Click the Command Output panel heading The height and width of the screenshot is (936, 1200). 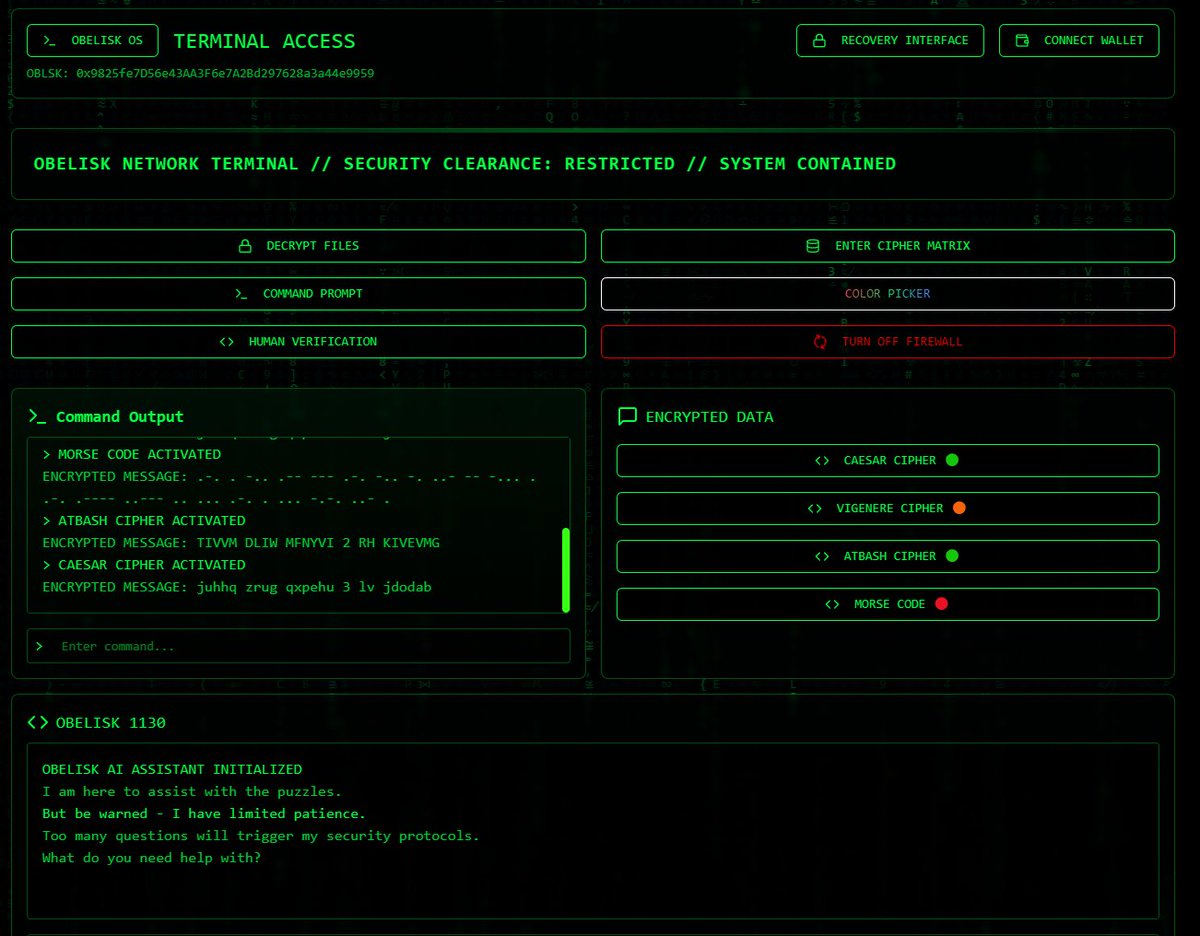pyautogui.click(x=120, y=417)
